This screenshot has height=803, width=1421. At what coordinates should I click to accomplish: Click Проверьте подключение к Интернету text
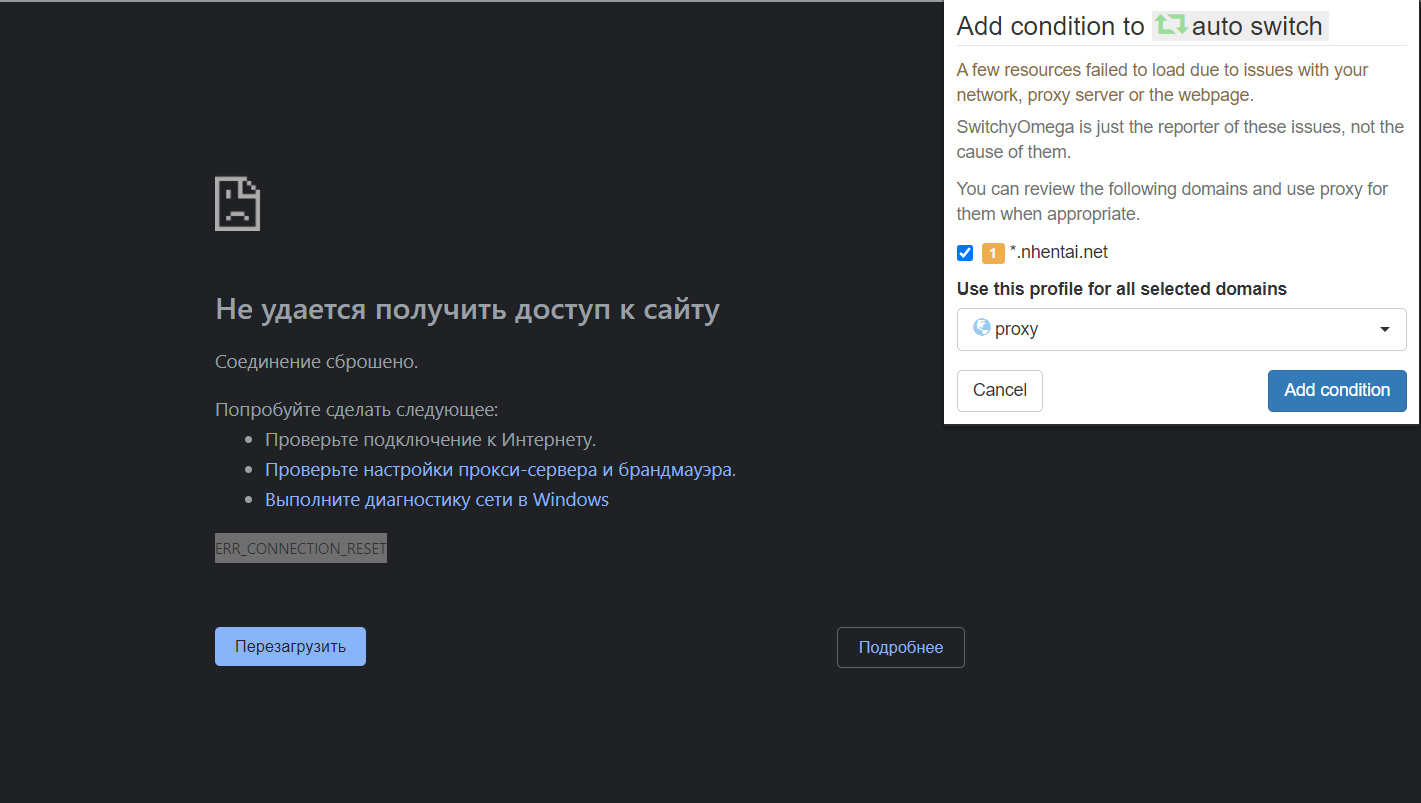tap(430, 439)
